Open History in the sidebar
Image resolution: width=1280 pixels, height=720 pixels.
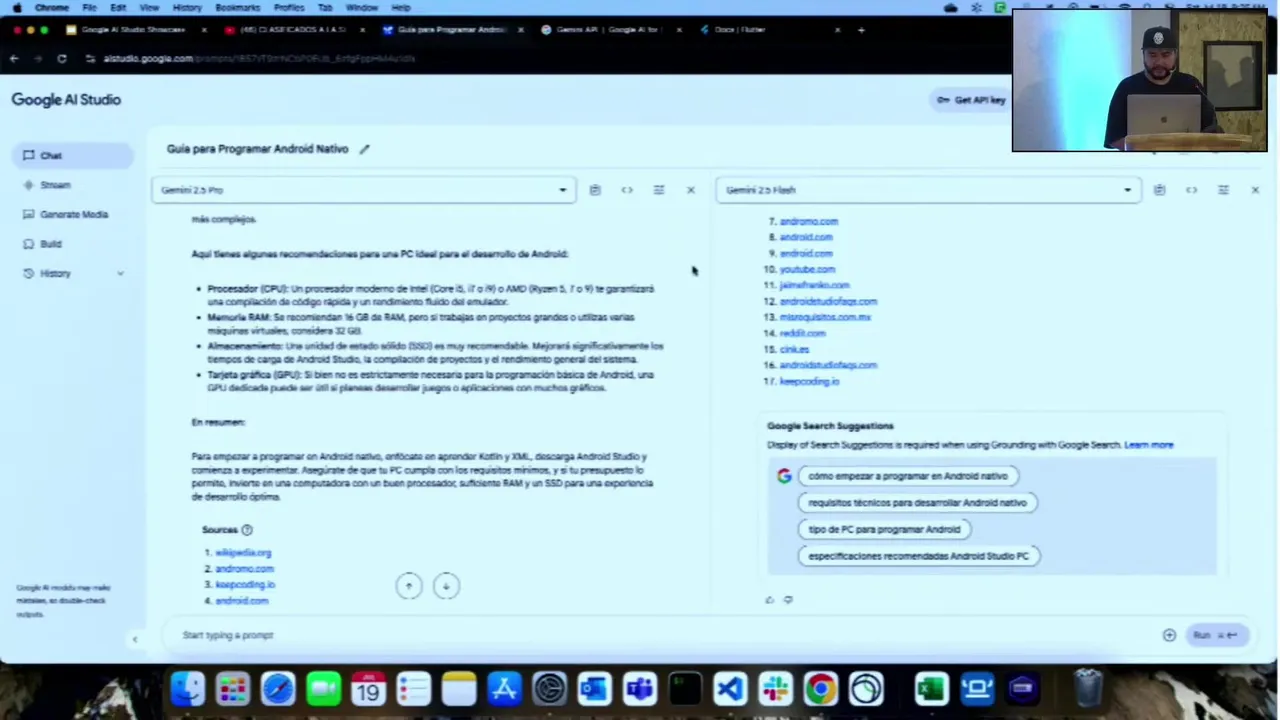coord(56,274)
